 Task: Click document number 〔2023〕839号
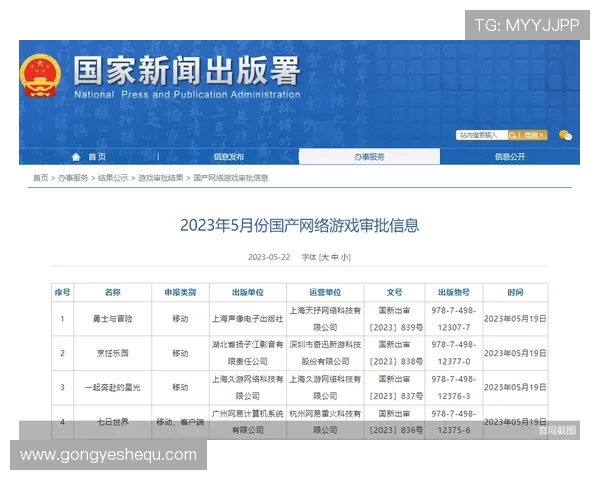(396, 328)
